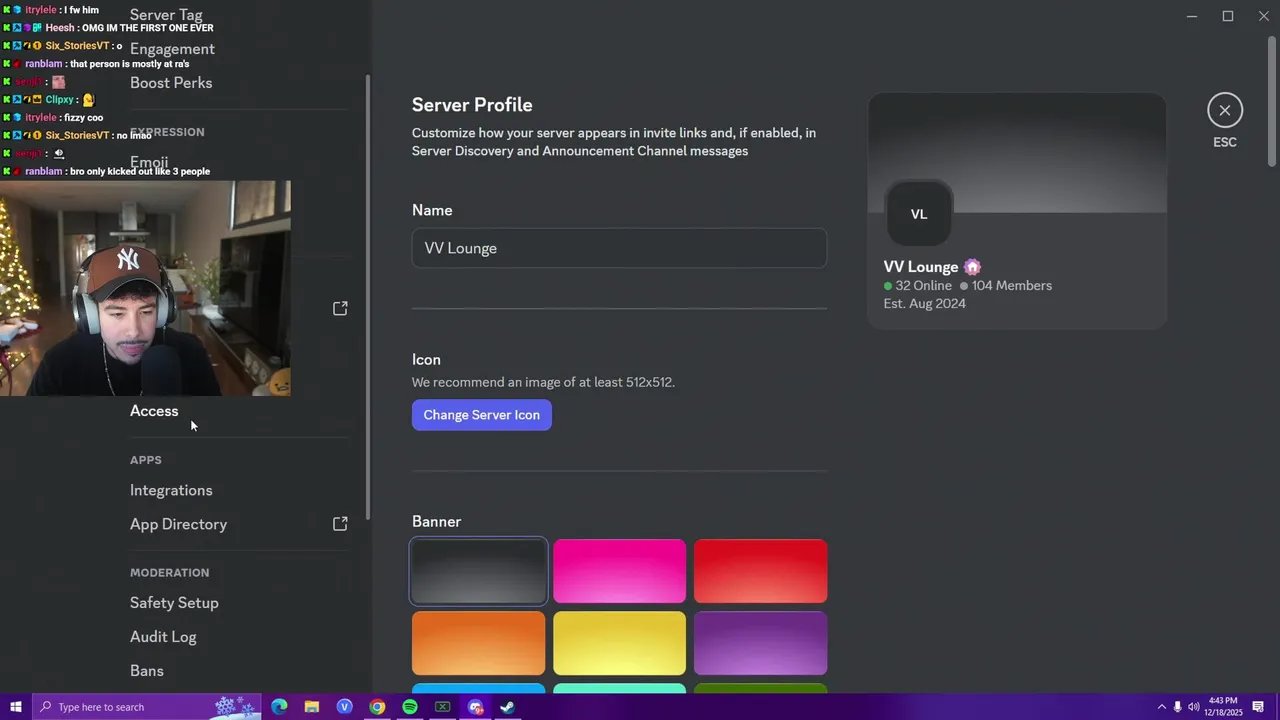Open the Access settings page
The width and height of the screenshot is (1280, 720).
point(154,411)
